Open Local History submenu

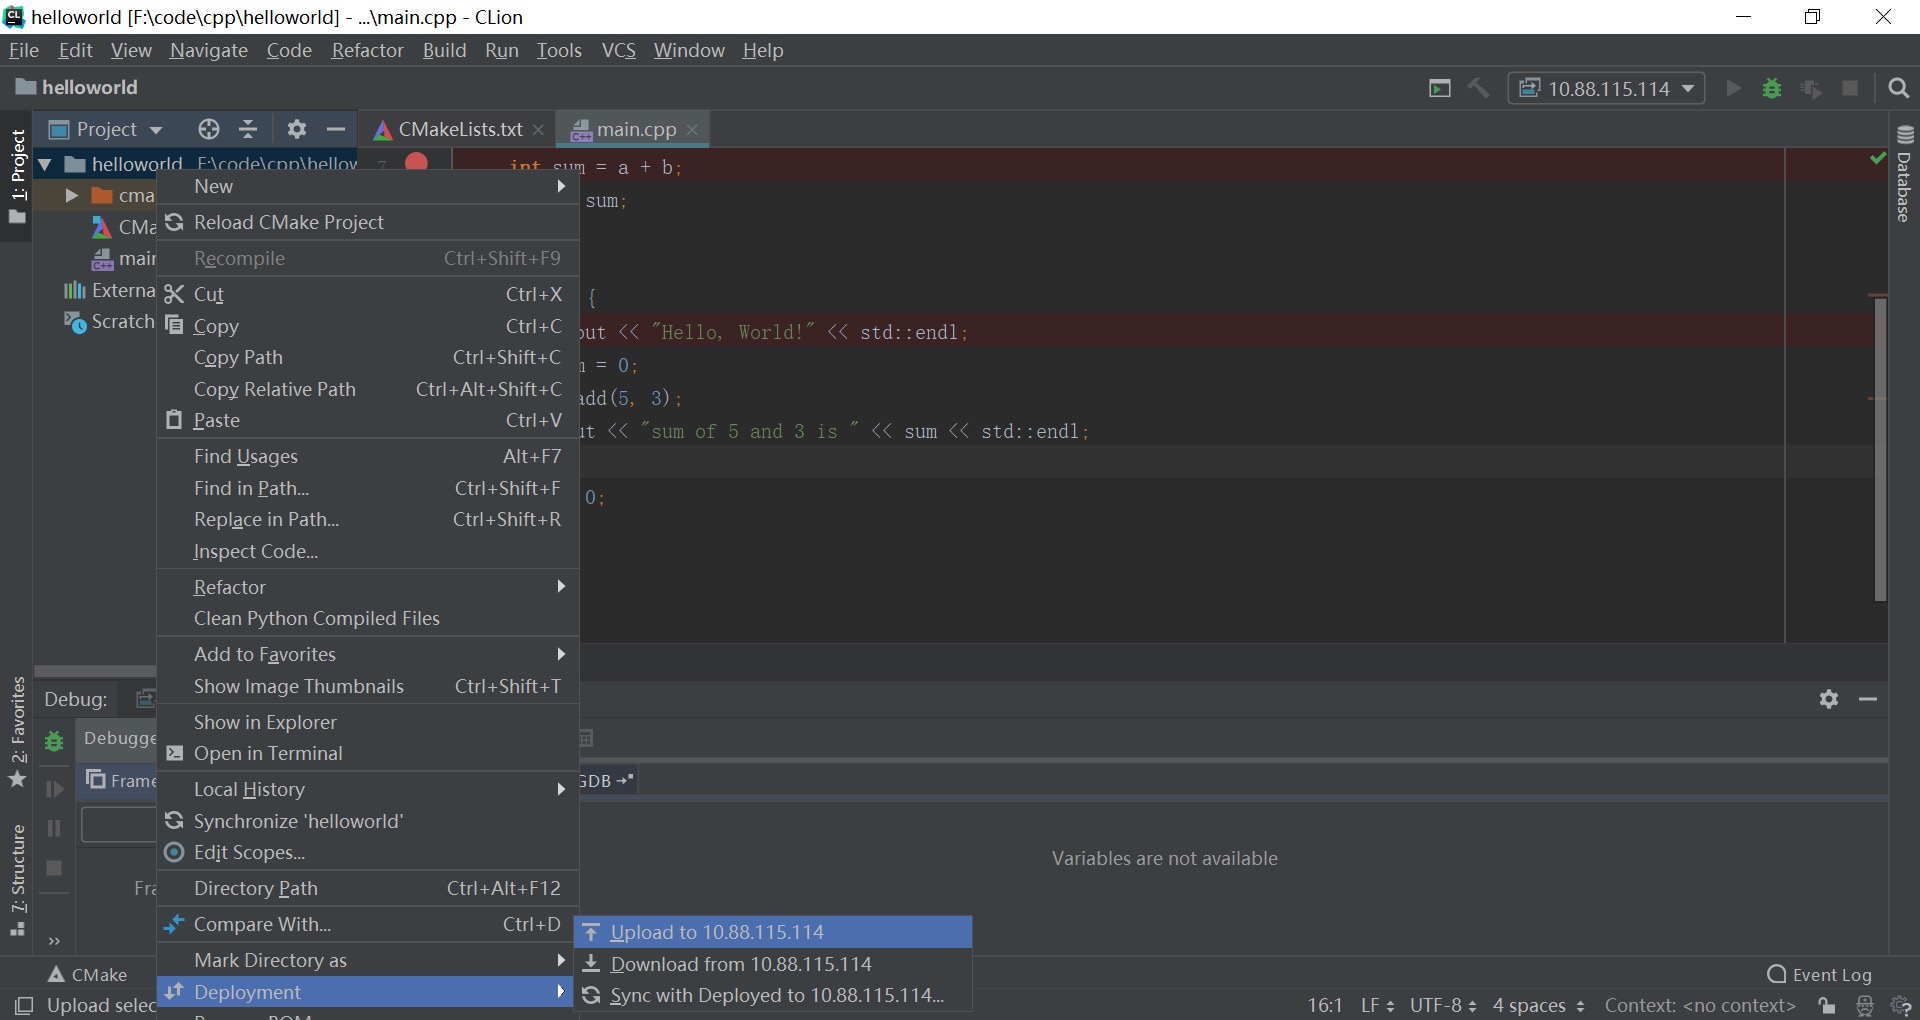(x=368, y=789)
